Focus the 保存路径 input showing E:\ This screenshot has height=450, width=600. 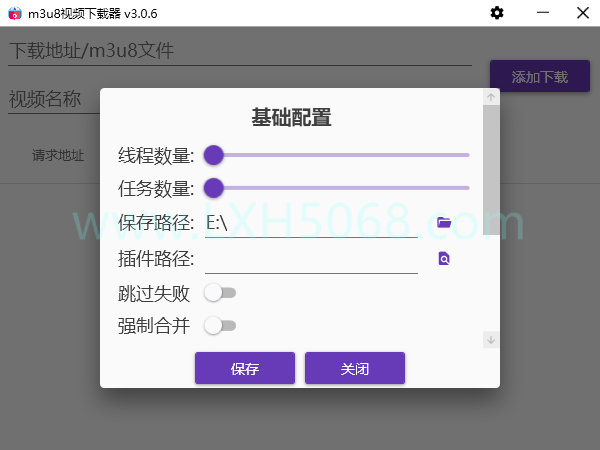pos(311,223)
